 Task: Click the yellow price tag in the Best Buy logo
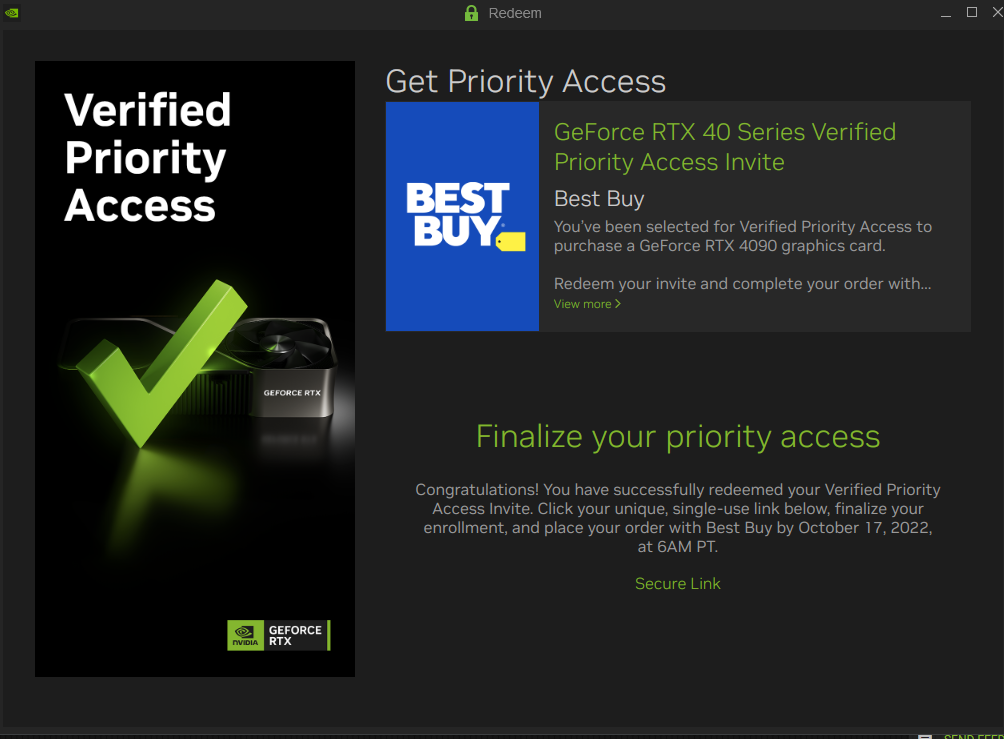511,241
